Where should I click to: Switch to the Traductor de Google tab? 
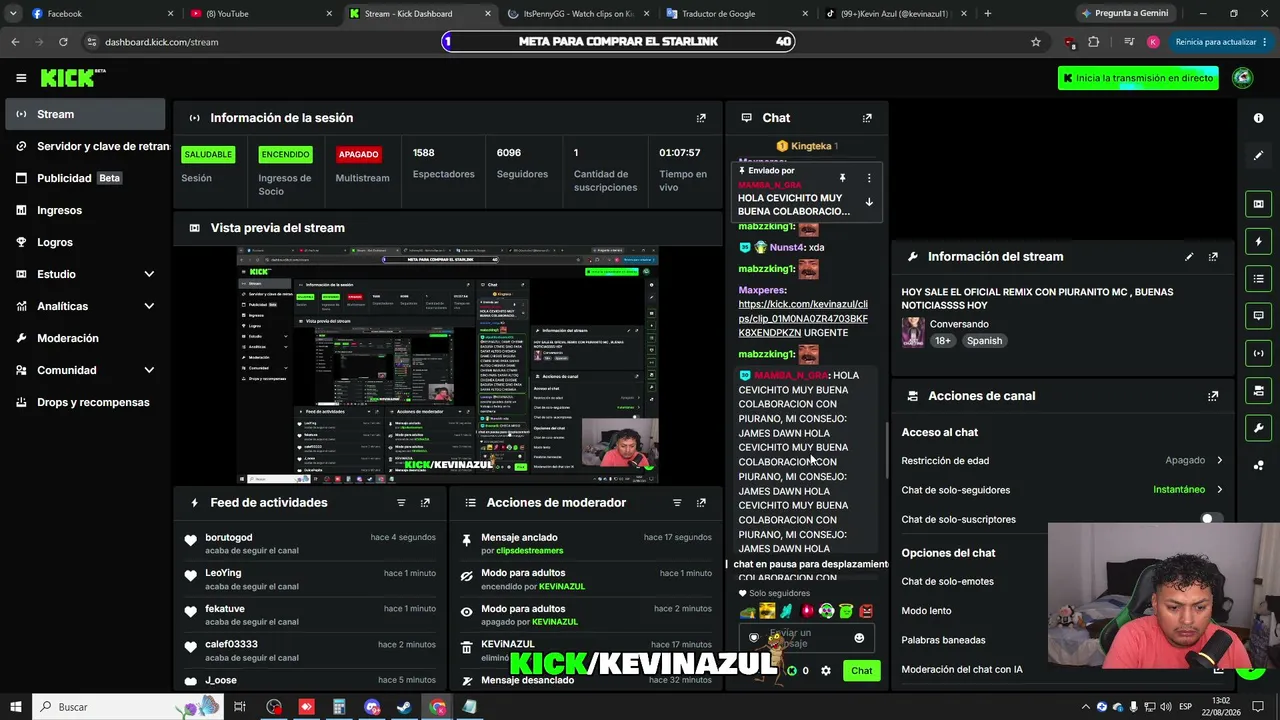[x=736, y=14]
